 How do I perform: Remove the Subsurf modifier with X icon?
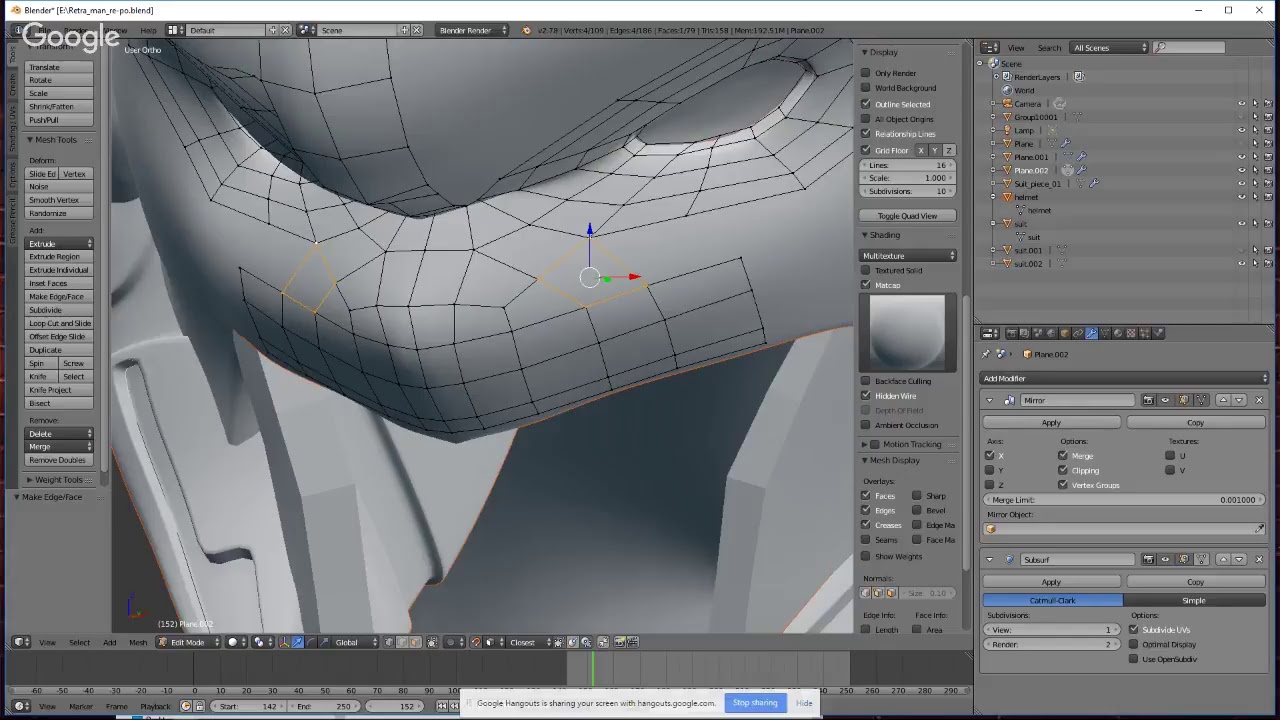[x=1259, y=559]
